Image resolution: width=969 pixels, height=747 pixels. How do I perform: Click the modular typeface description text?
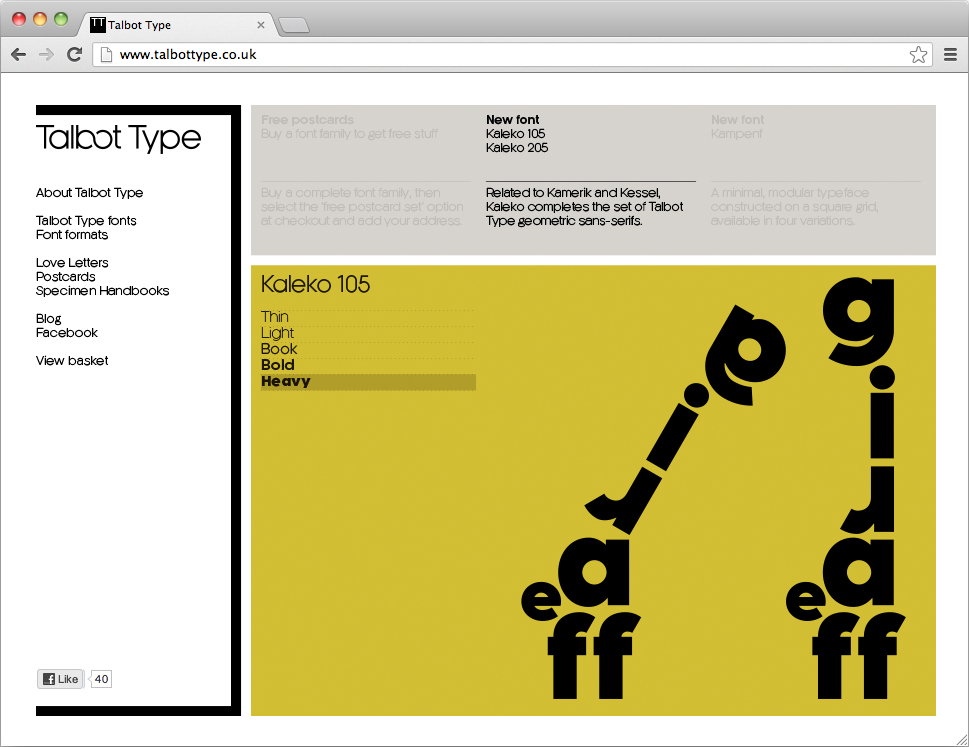click(795, 207)
